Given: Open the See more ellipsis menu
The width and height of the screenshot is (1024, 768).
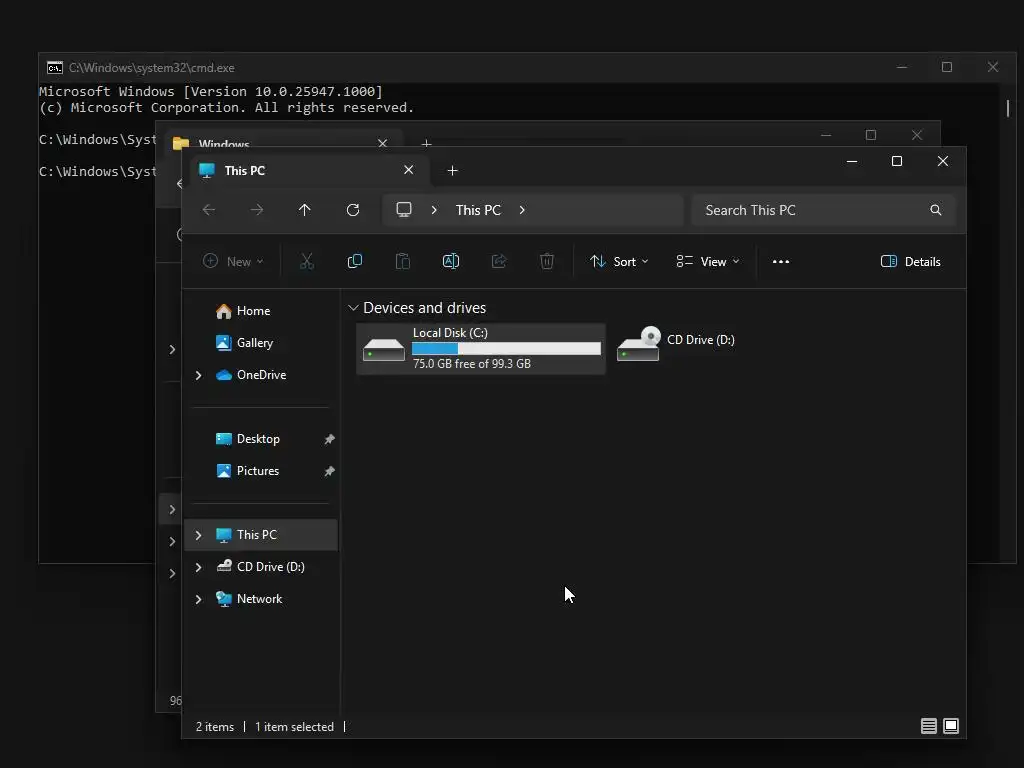Looking at the screenshot, I should click(x=781, y=261).
